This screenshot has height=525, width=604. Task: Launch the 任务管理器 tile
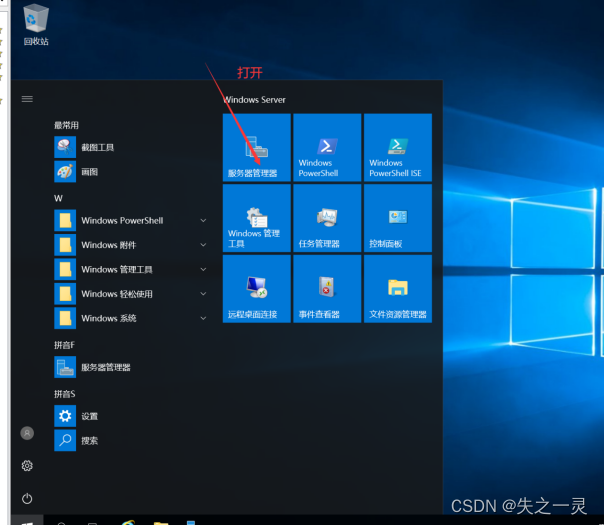click(327, 218)
